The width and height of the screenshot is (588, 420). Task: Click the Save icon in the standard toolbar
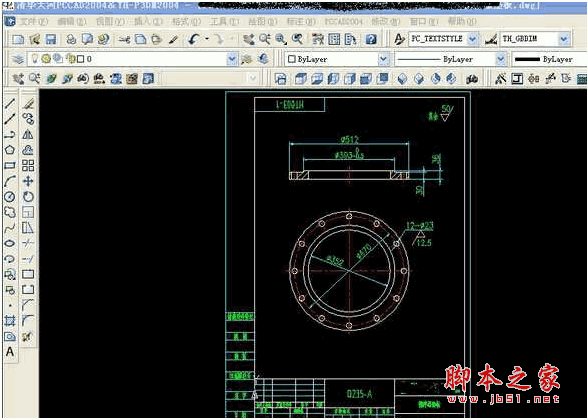[x=51, y=39]
